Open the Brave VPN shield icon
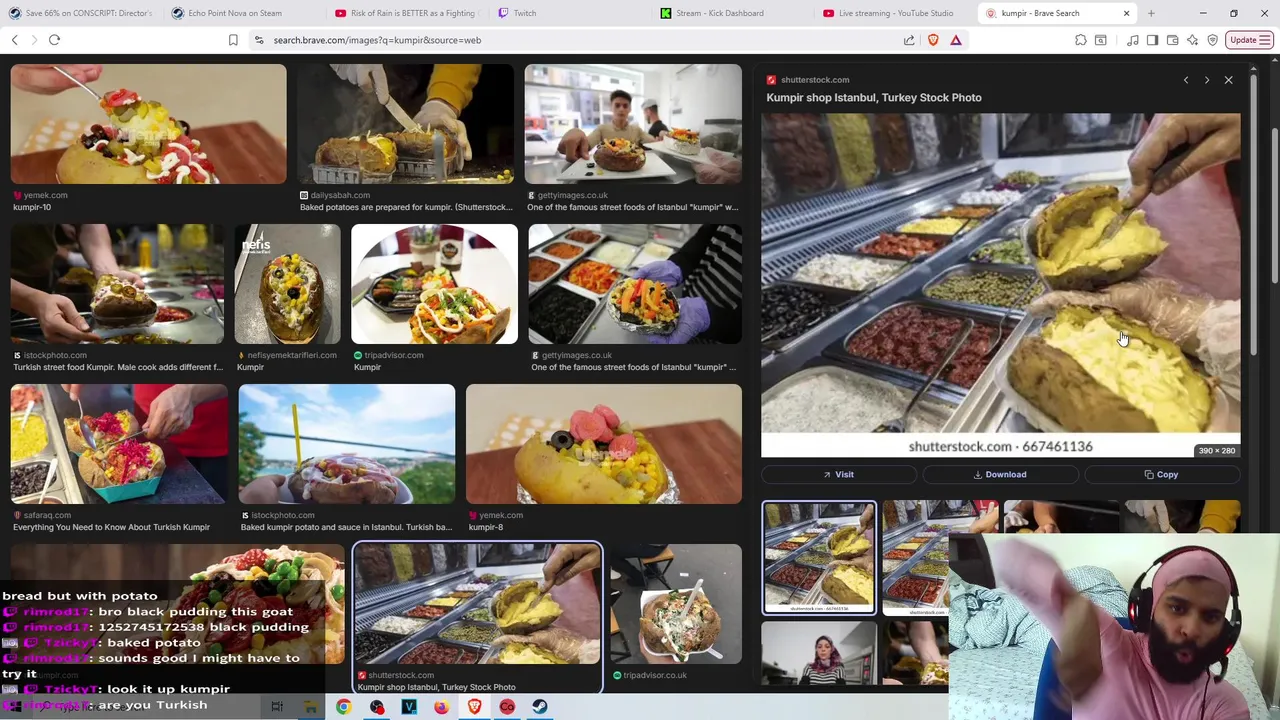 coord(1212,40)
